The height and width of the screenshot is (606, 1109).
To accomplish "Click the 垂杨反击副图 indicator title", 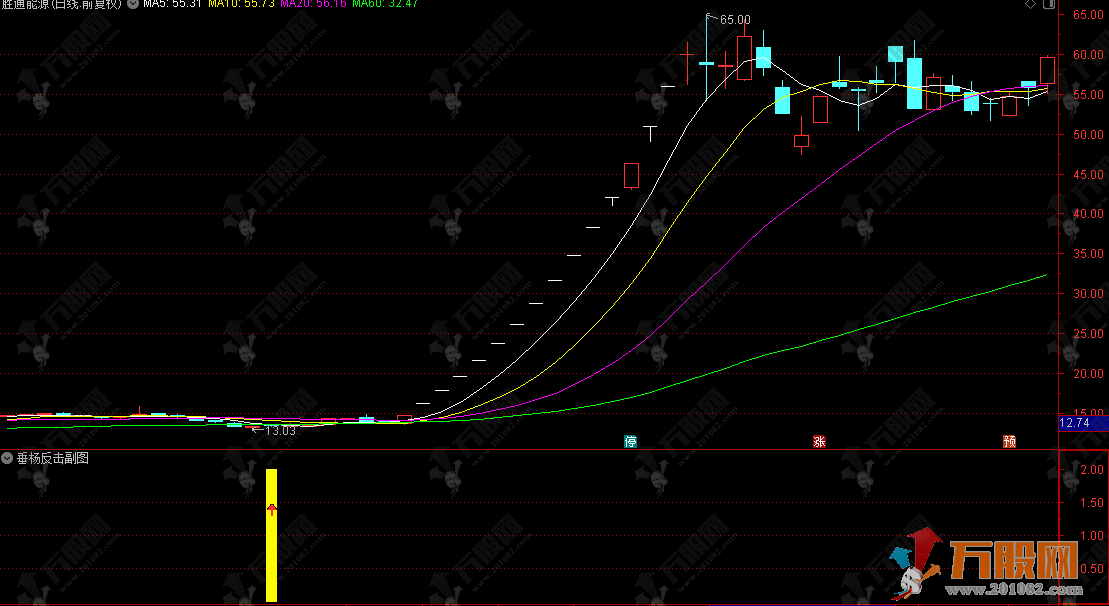I will pyautogui.click(x=52, y=458).
